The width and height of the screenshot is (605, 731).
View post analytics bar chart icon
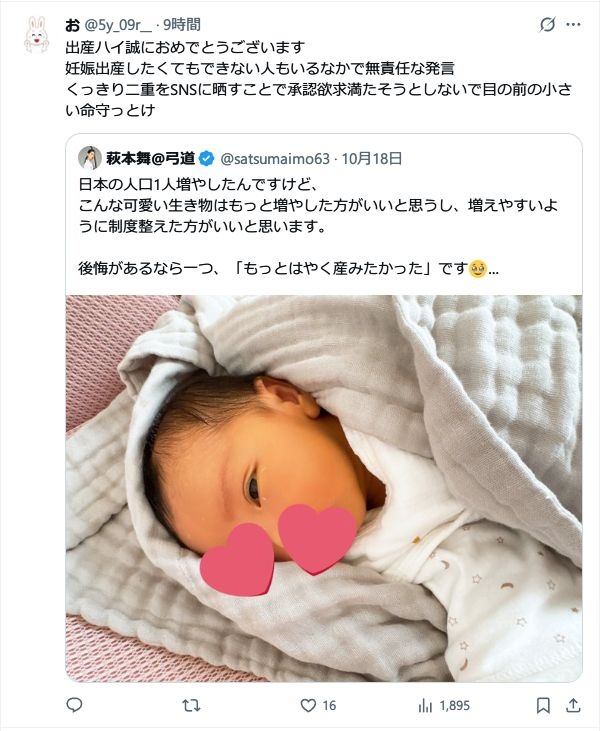point(425,706)
